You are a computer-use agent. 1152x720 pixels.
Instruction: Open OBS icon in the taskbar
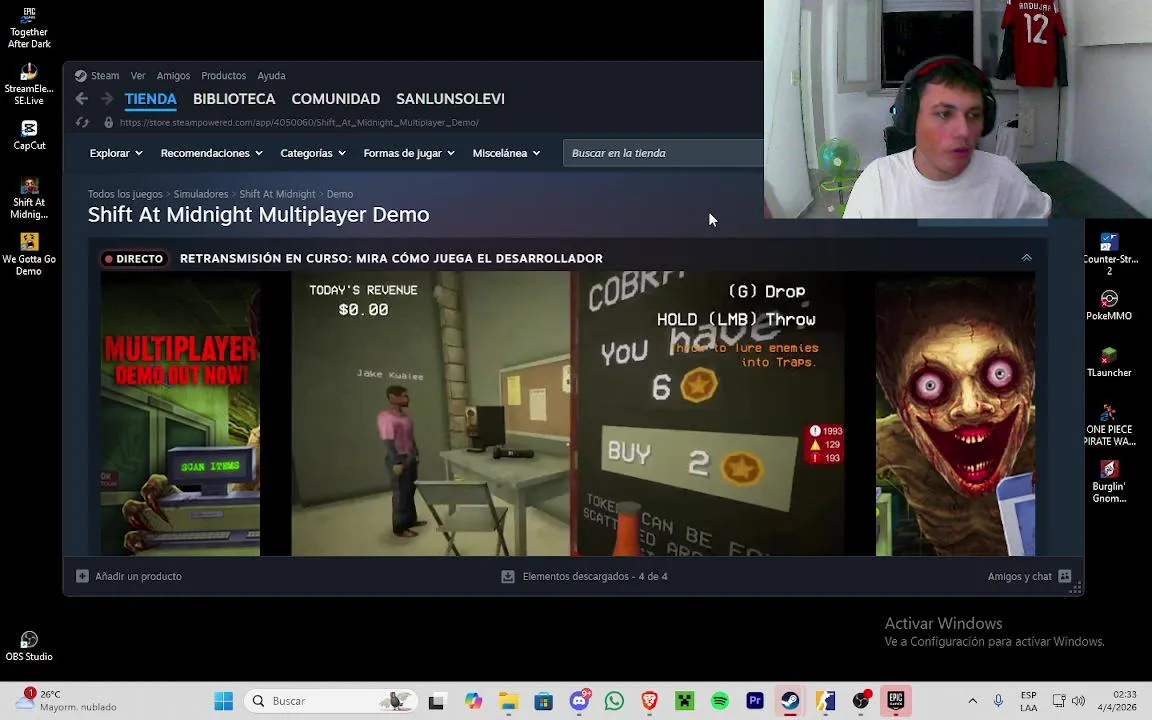[x=860, y=701]
